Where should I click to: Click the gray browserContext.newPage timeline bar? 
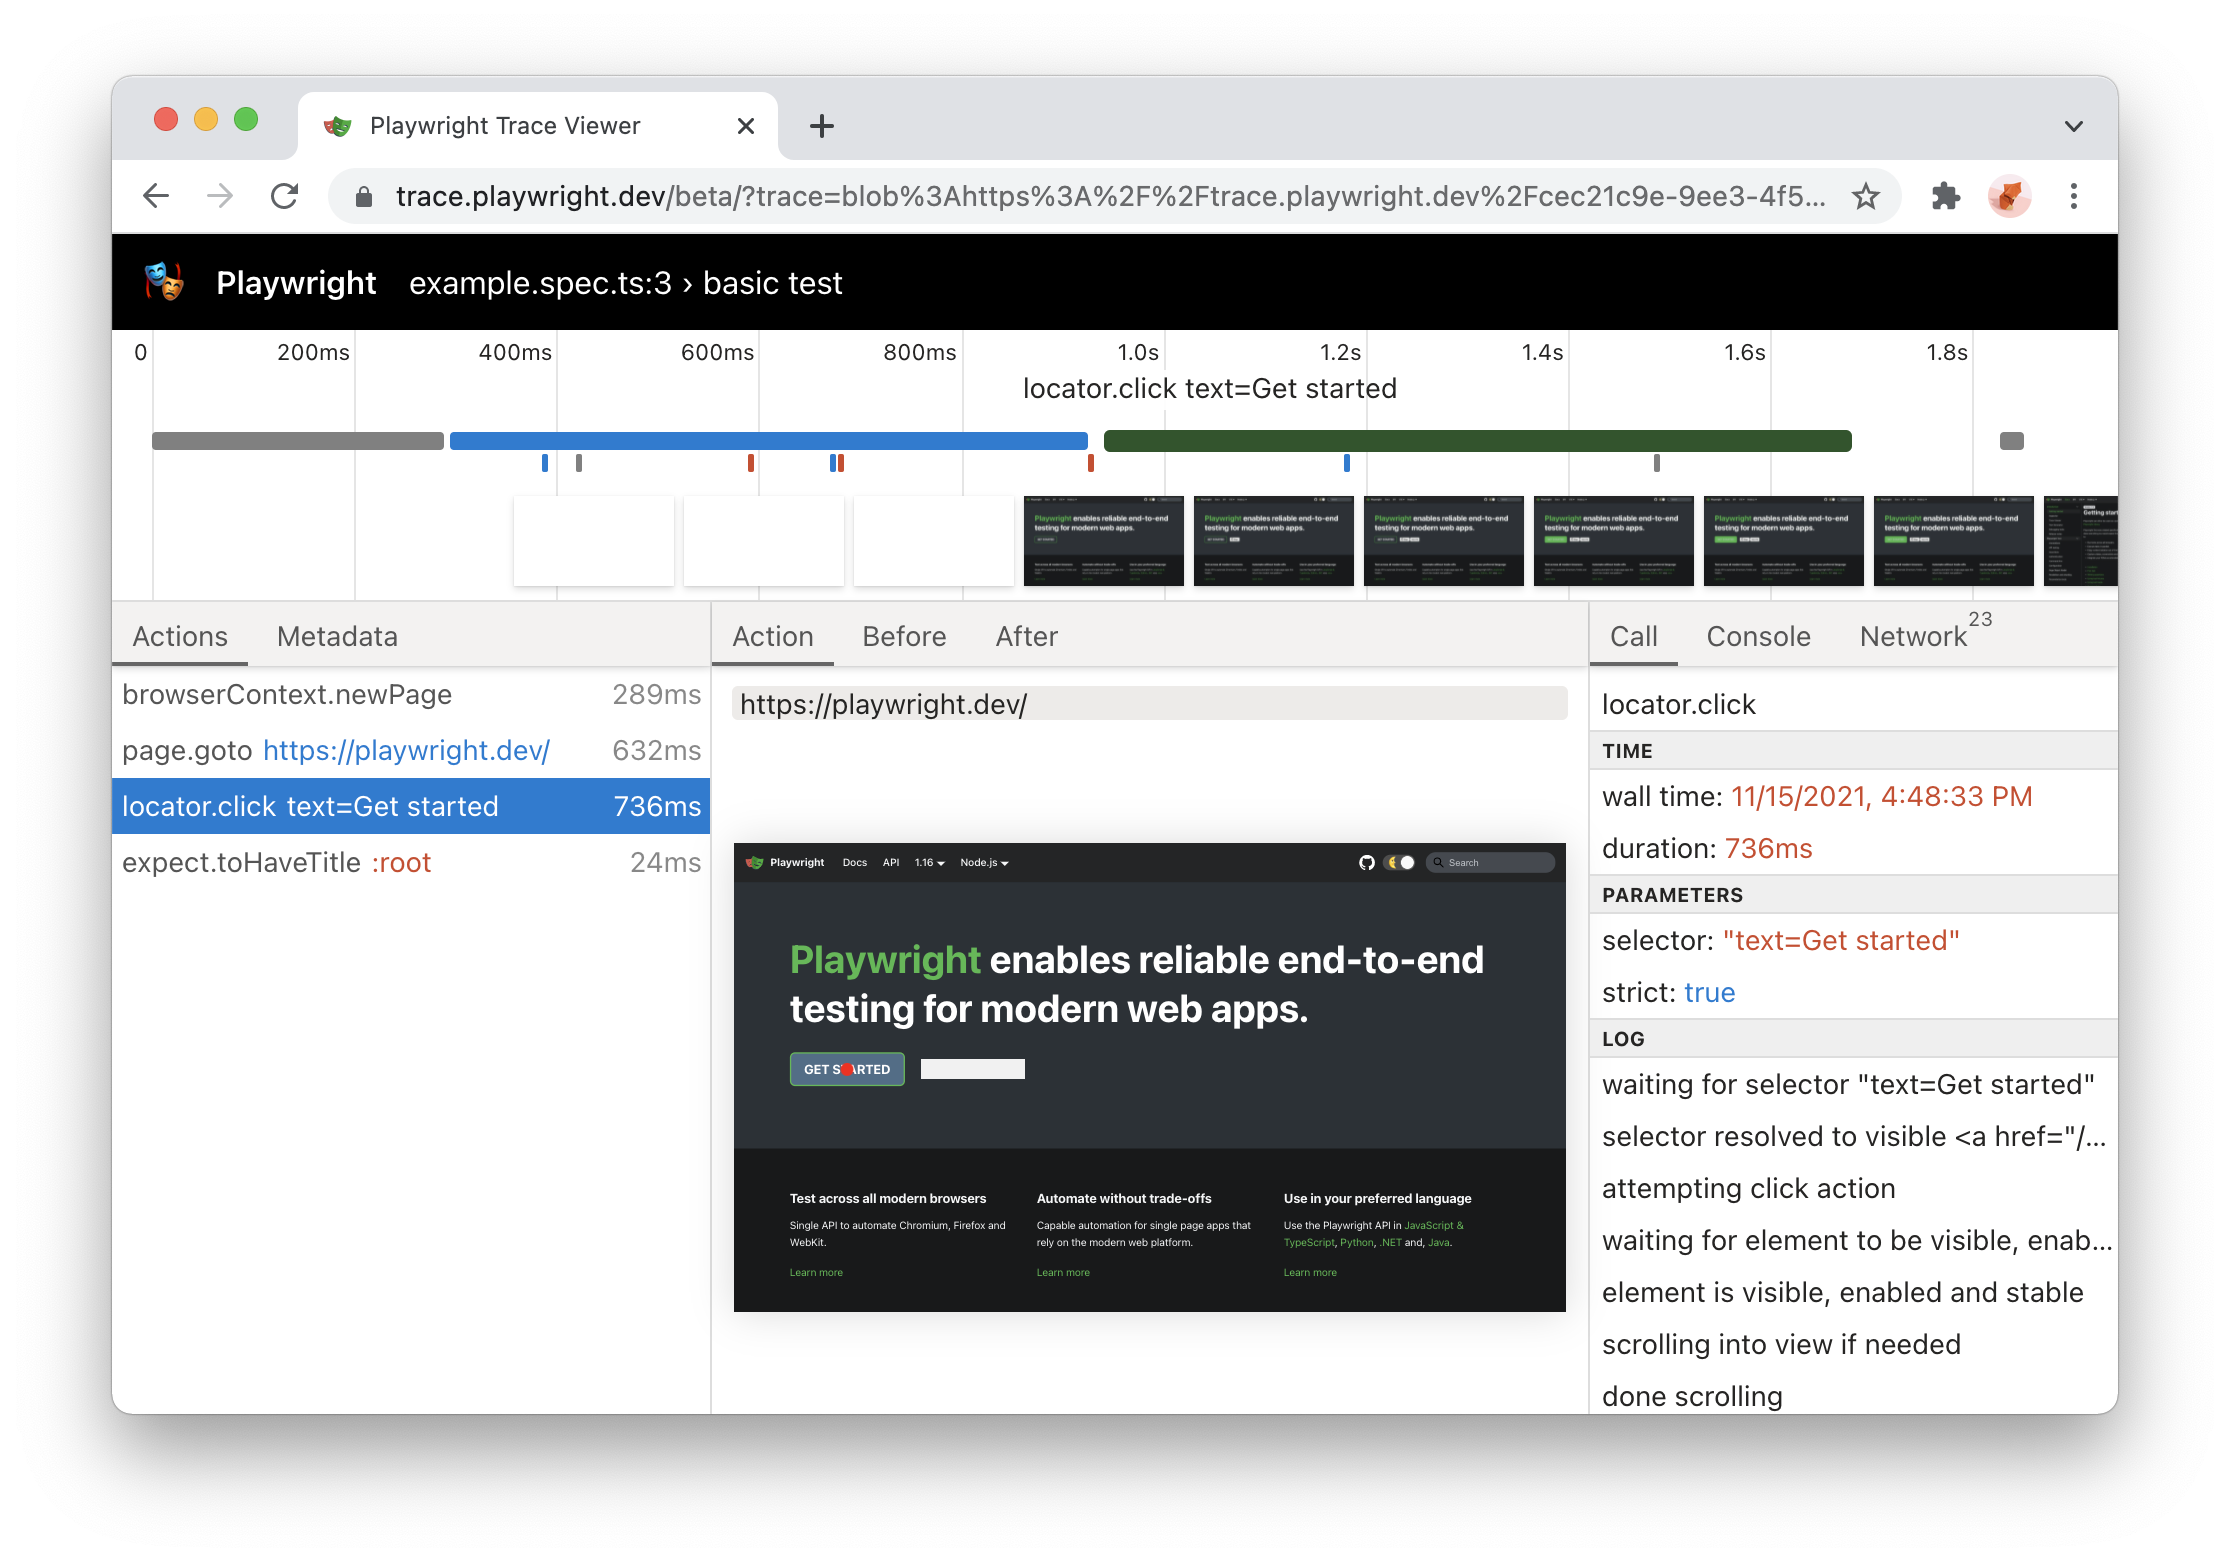coord(298,441)
